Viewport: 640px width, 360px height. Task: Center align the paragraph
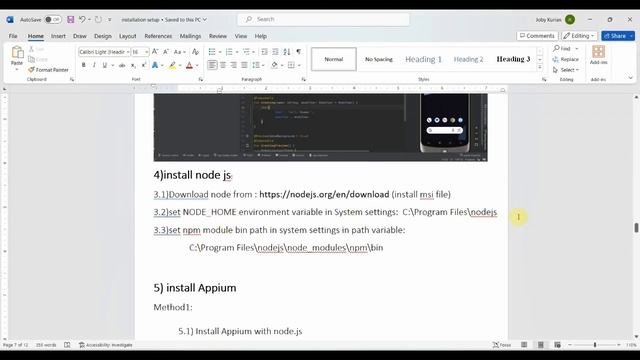pyautogui.click(x=223, y=65)
